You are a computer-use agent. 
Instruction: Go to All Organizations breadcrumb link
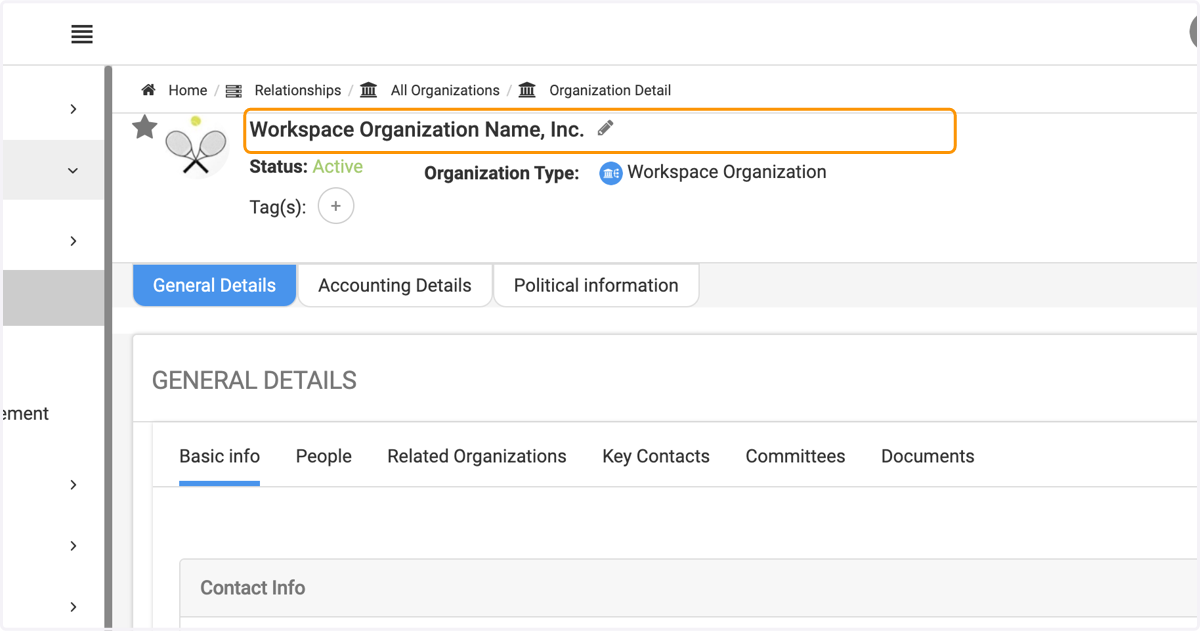coord(445,90)
